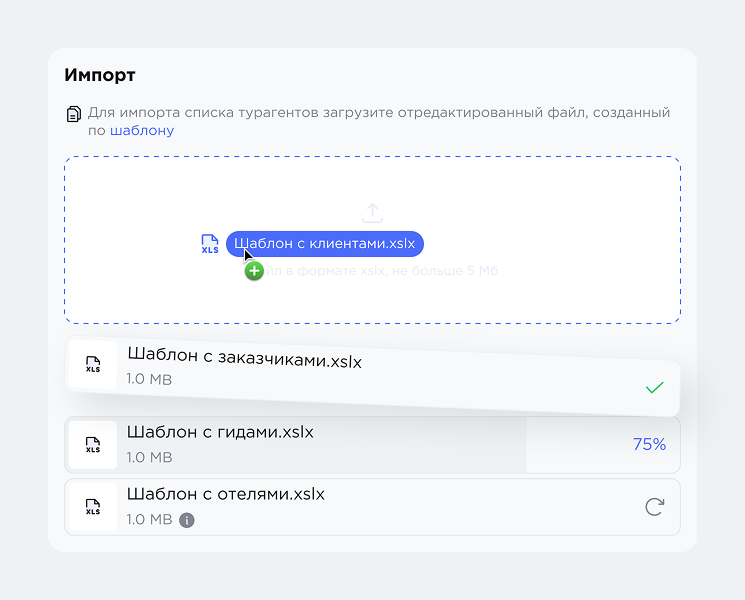745x600 pixels.
Task: Click the XLS icon for Шаблон с отелями
Action: (93, 507)
